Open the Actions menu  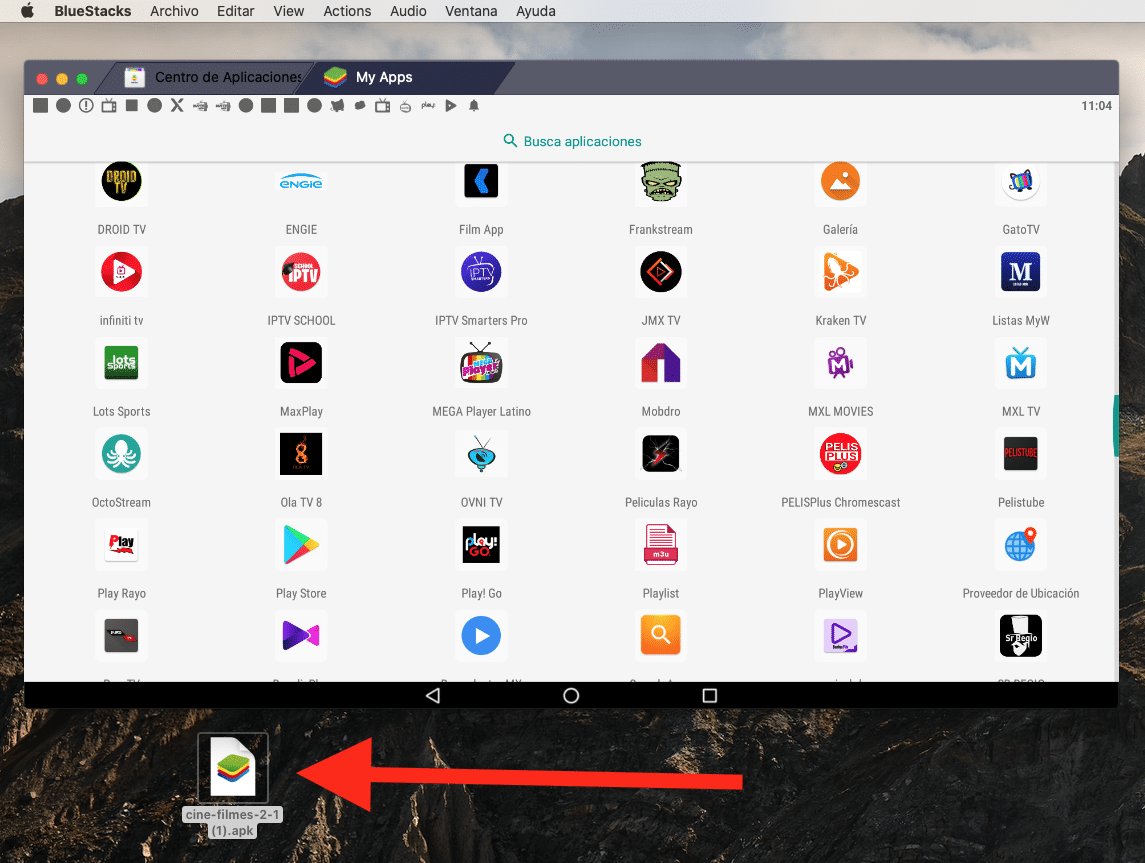pyautogui.click(x=347, y=11)
